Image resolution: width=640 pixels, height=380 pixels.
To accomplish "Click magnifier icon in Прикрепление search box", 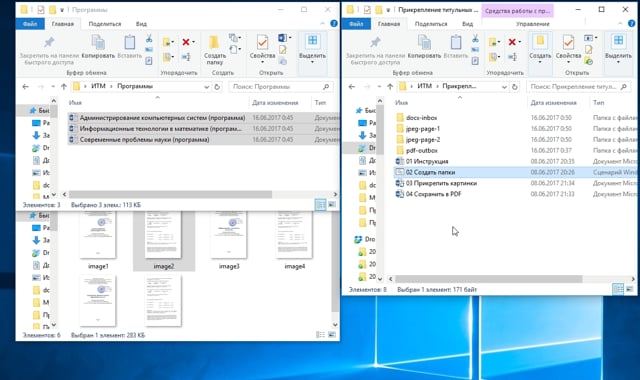I will pos(624,87).
